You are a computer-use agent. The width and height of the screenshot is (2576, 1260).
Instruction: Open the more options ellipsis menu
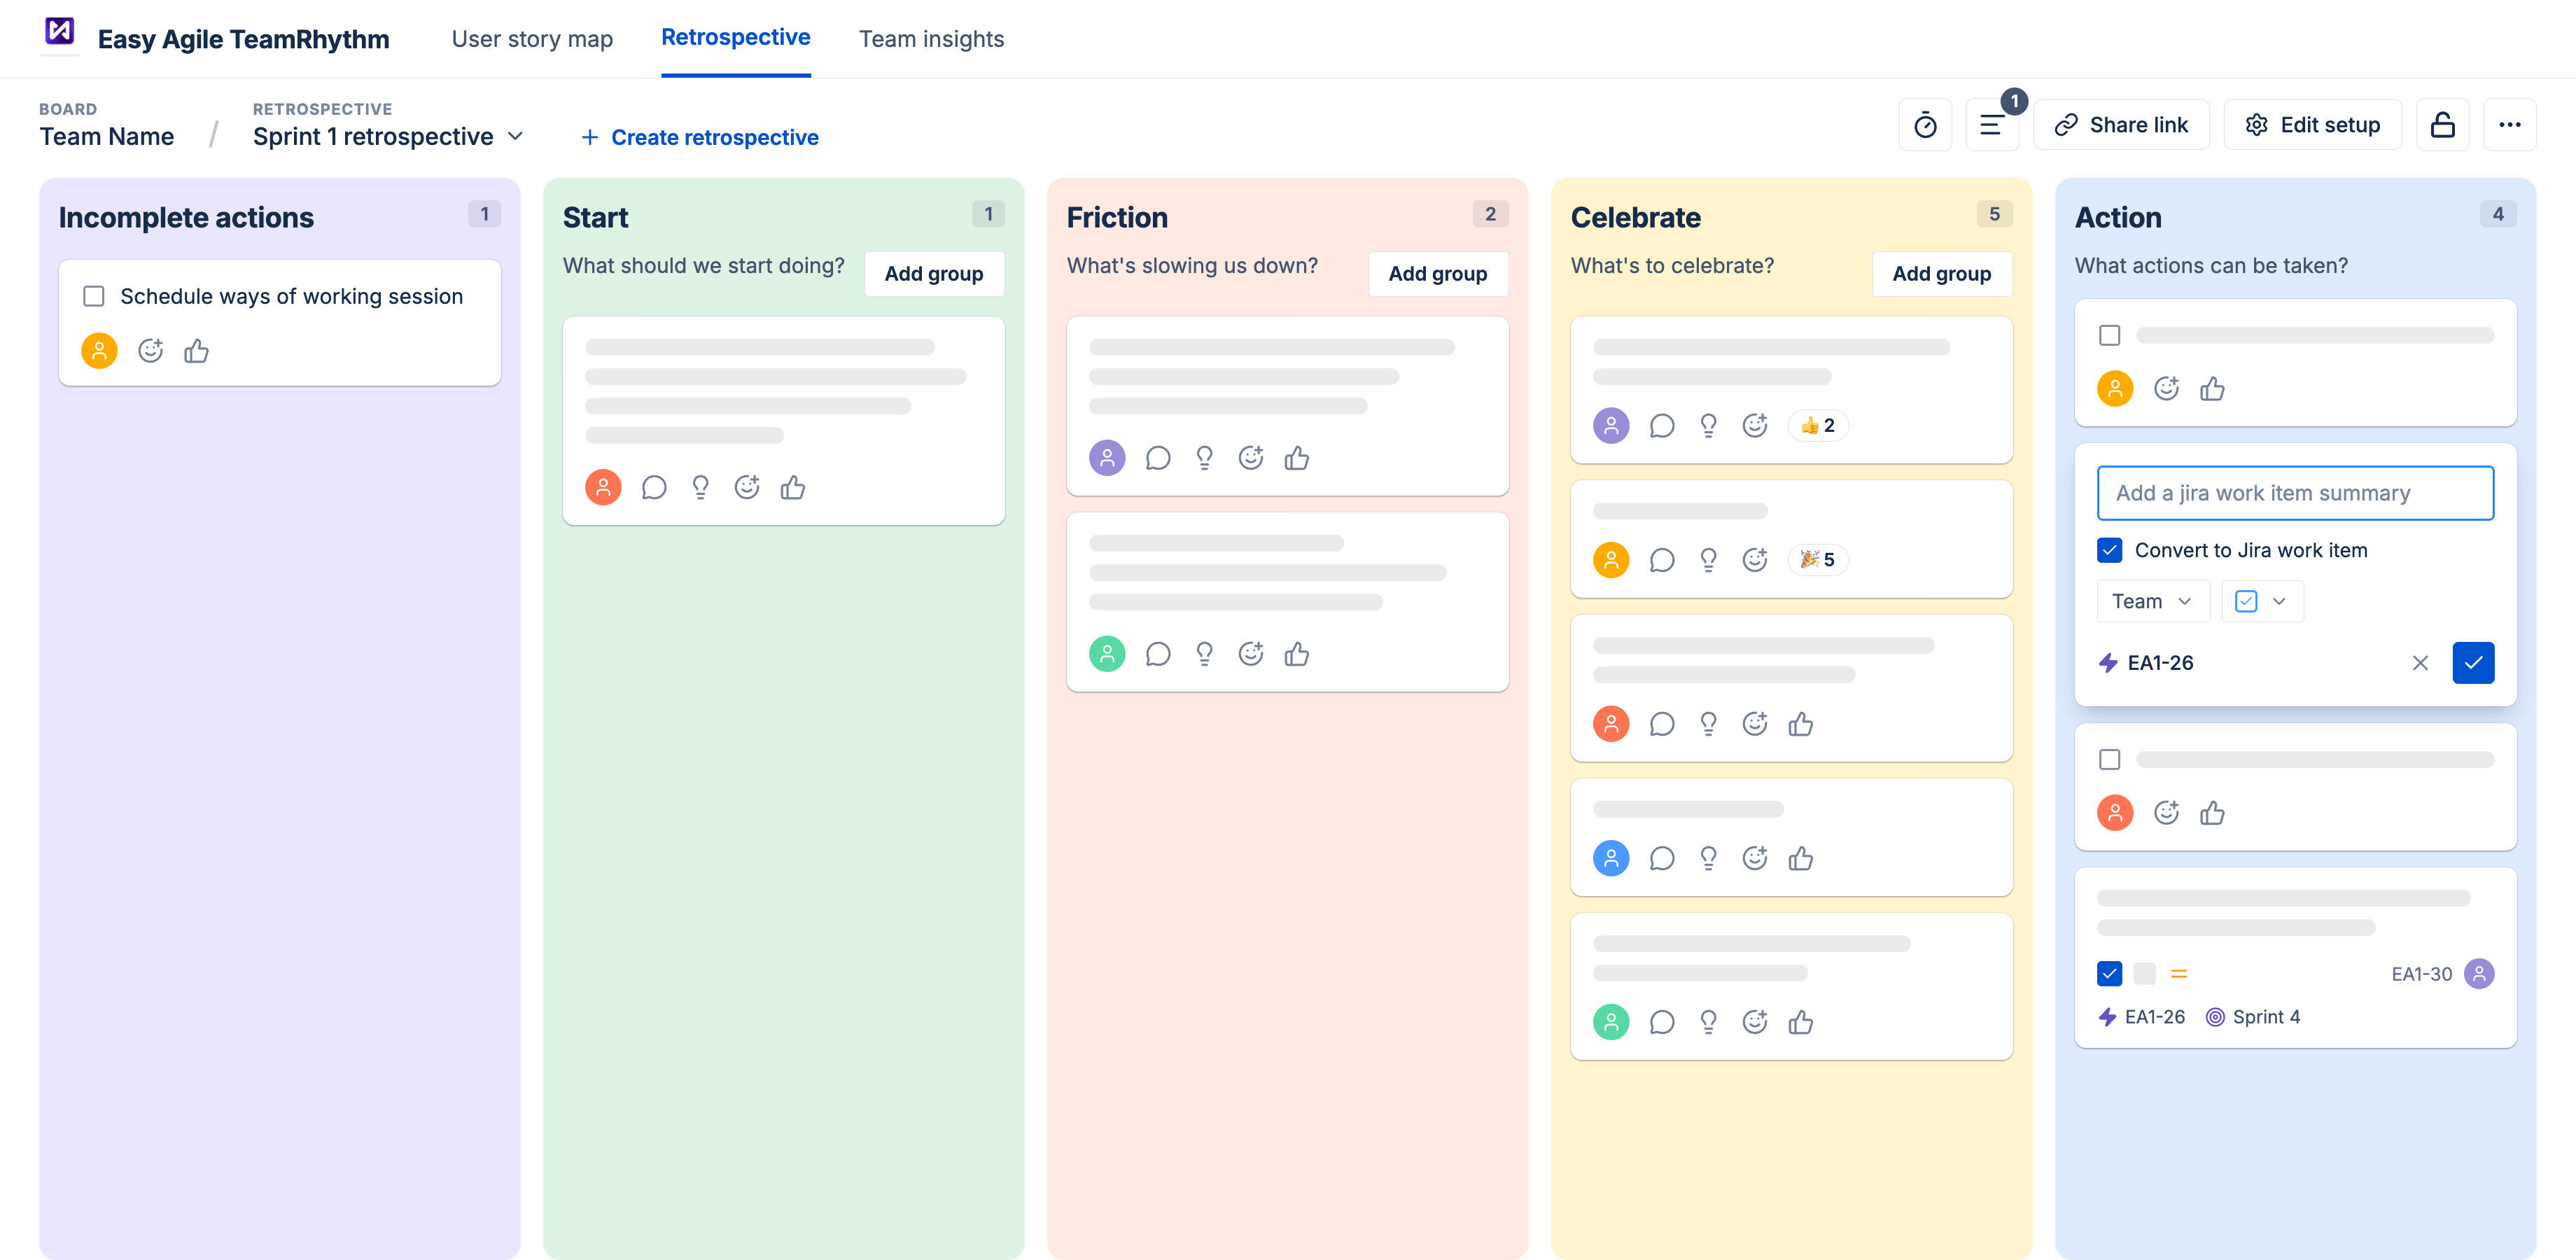(2509, 125)
